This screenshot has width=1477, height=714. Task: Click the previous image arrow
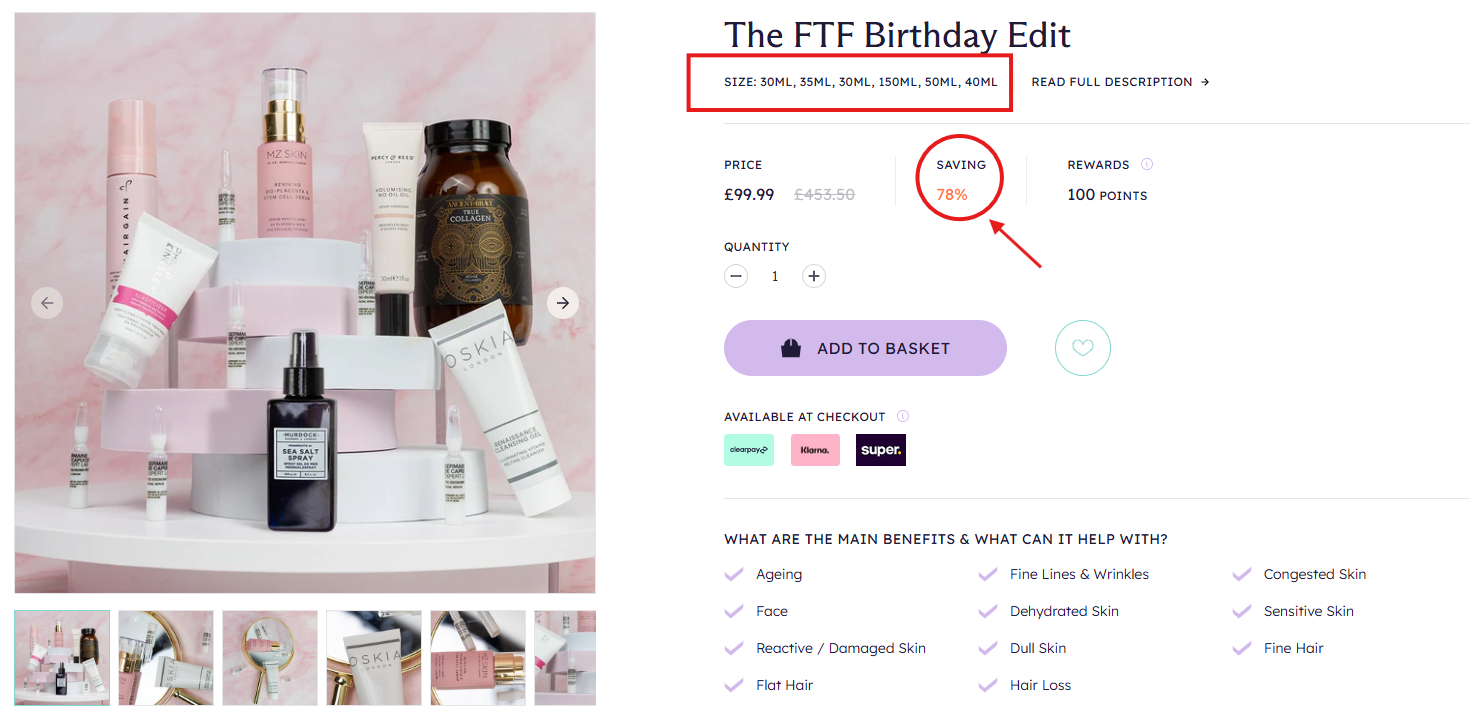(47, 302)
